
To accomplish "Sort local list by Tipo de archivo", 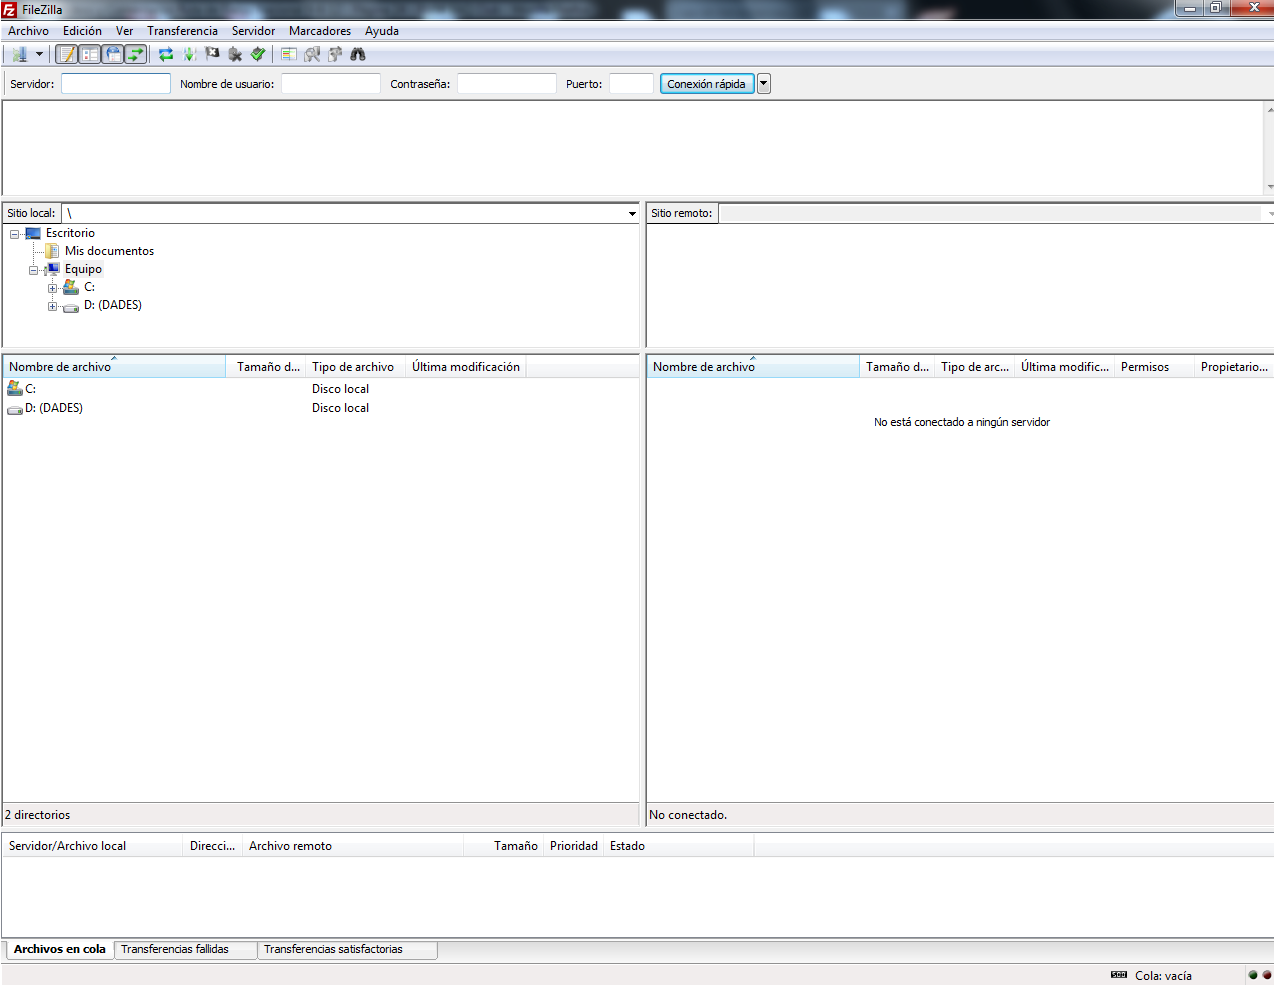I will tap(355, 367).
